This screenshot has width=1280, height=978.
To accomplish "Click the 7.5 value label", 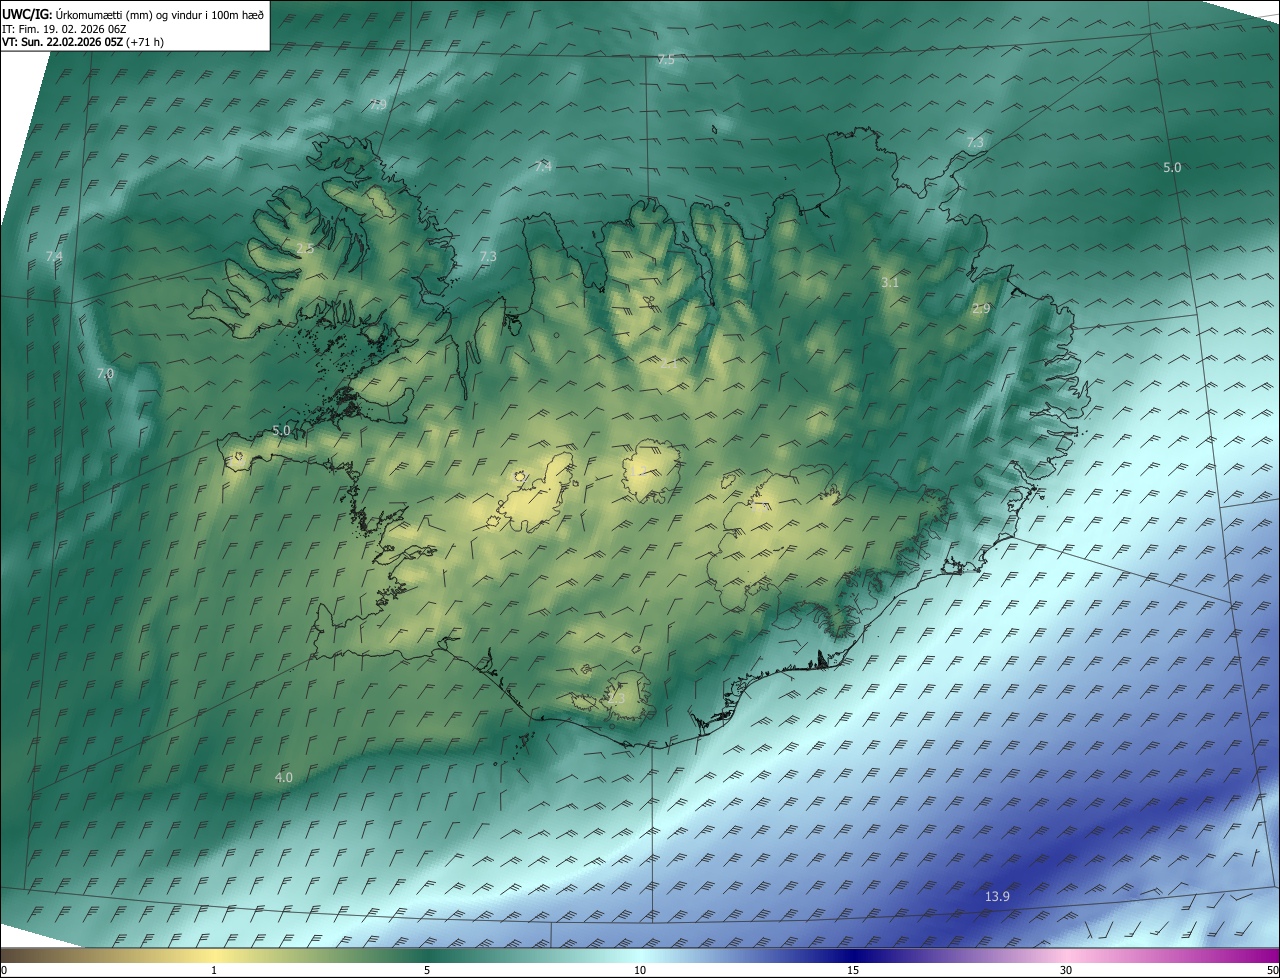I will pos(666,60).
